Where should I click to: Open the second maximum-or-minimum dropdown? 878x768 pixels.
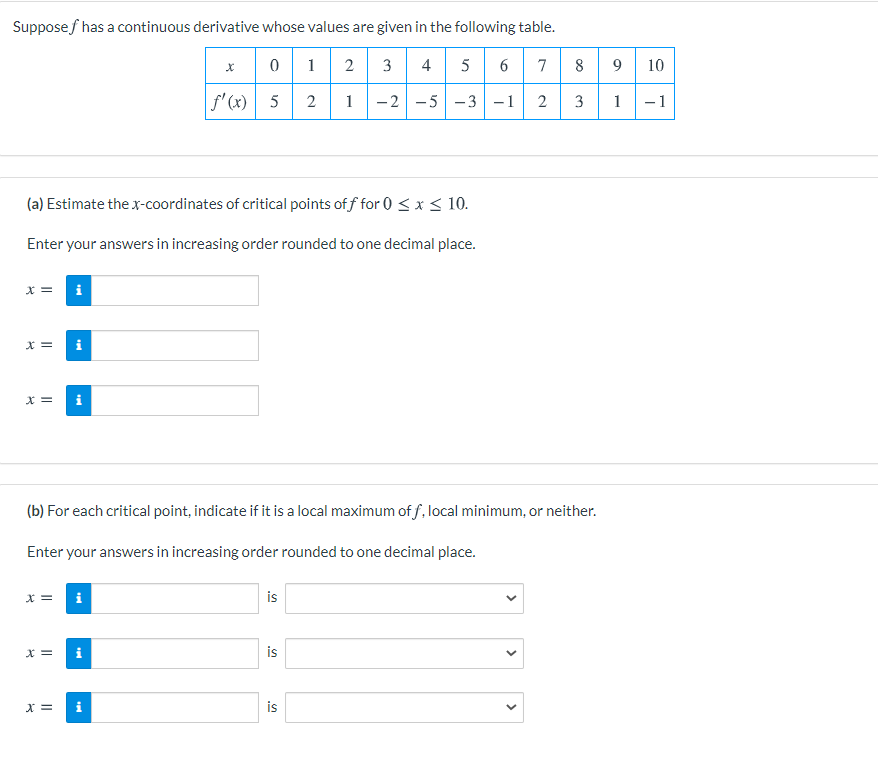[x=404, y=652]
